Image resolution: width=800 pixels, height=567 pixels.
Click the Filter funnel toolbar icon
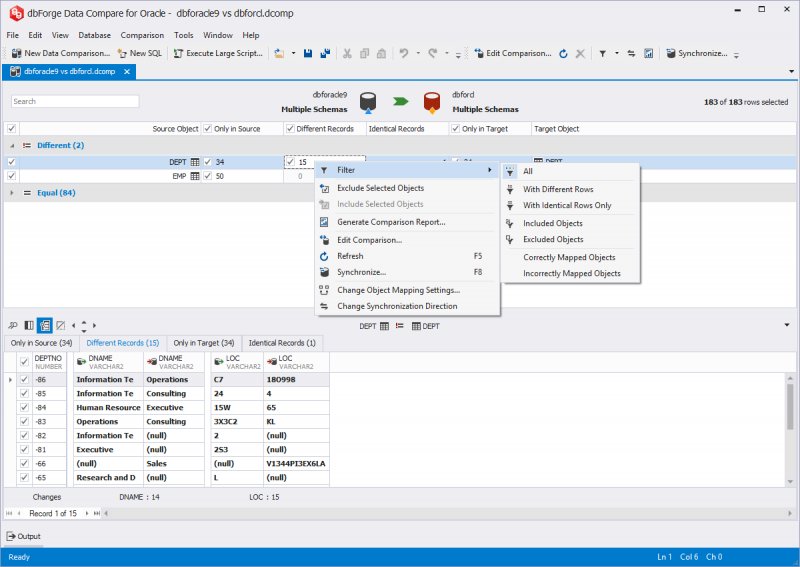click(x=603, y=53)
